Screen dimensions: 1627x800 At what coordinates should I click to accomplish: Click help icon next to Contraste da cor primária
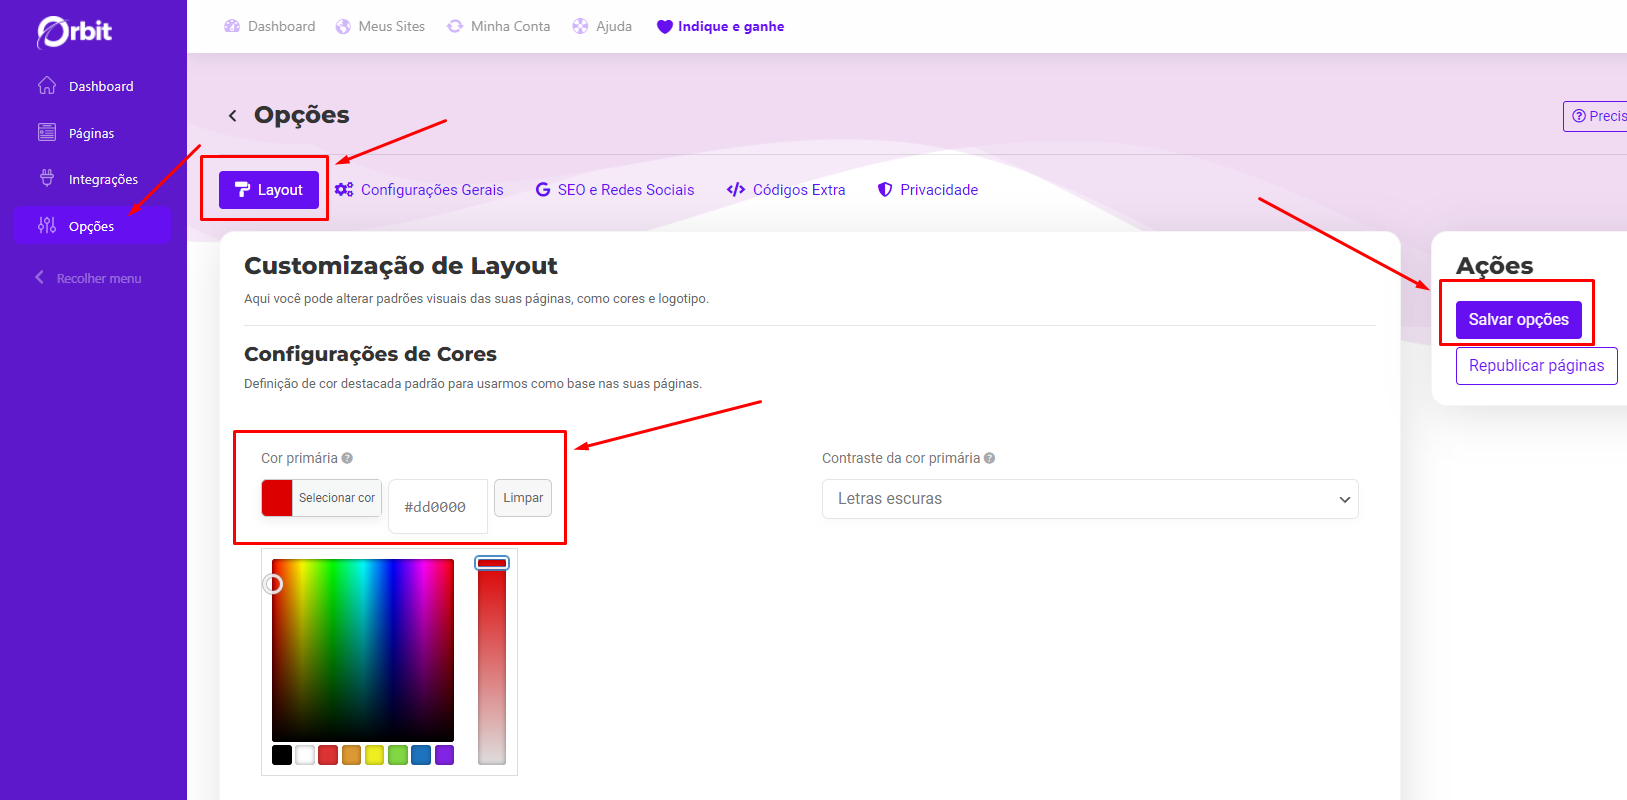(x=989, y=458)
